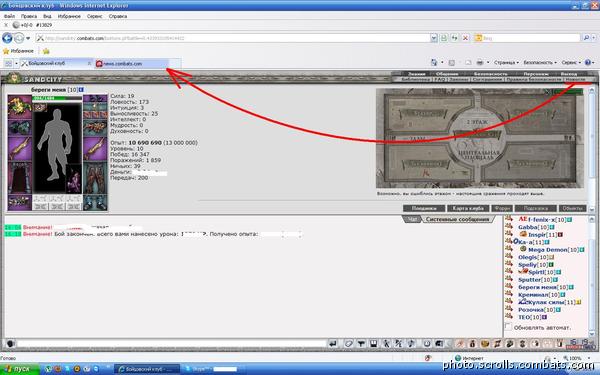Viewport: 600px width, 375px height.
Task: Click the Выход game menu item
Action: (569, 73)
